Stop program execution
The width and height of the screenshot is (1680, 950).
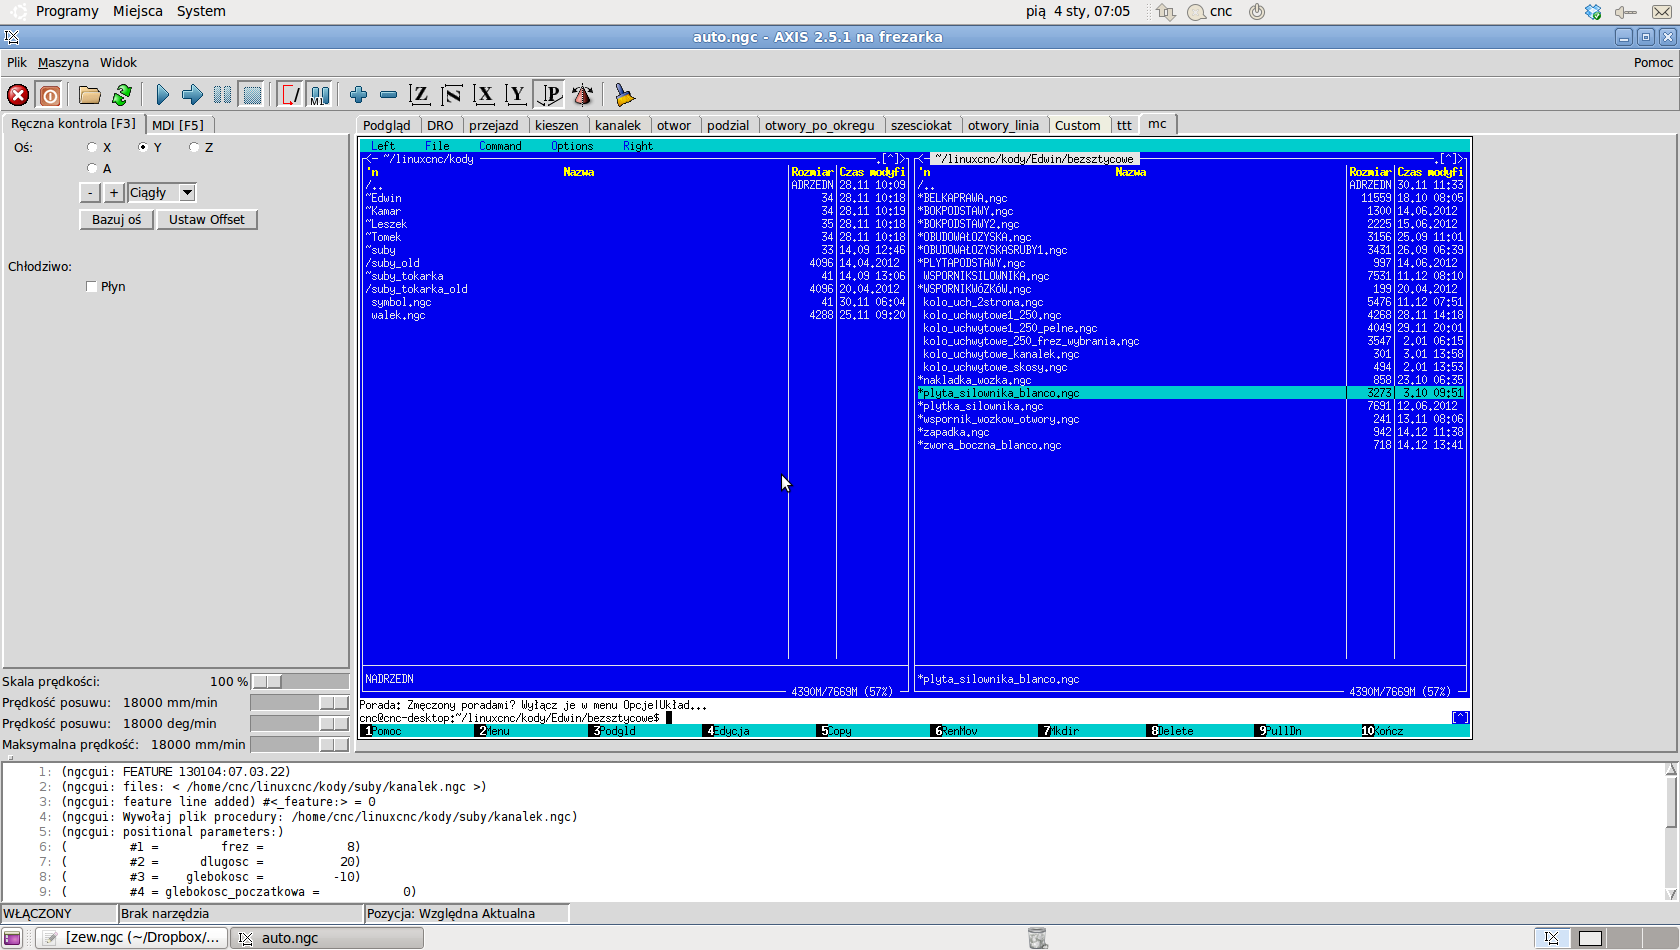[x=252, y=95]
